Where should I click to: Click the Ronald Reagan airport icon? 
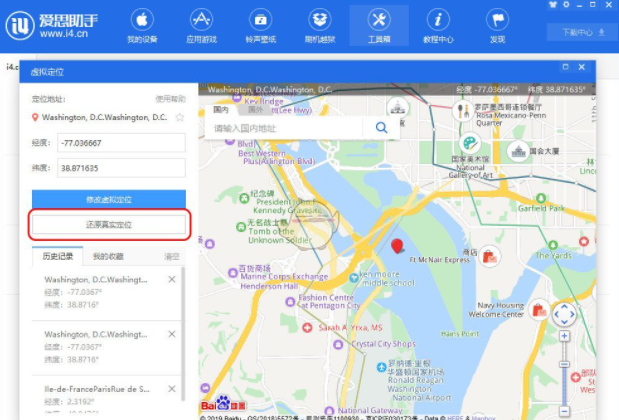pos(381,368)
